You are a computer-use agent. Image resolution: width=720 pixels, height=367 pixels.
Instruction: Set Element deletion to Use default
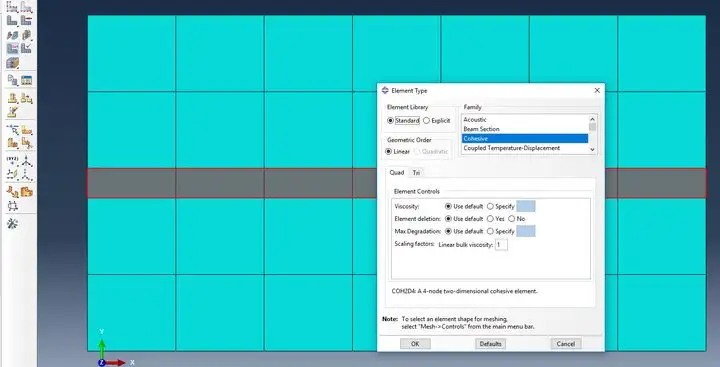[x=464, y=219]
